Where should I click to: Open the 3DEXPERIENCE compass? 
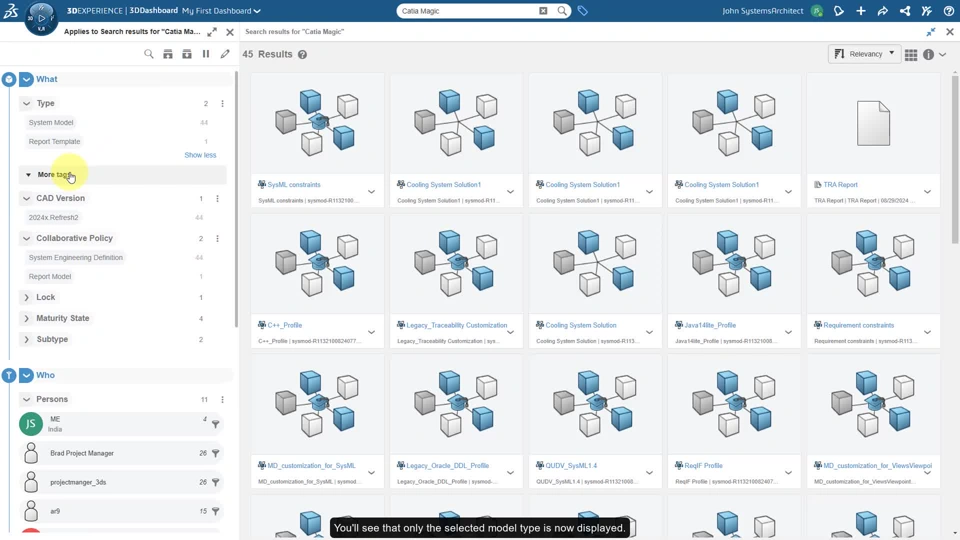(x=41, y=18)
